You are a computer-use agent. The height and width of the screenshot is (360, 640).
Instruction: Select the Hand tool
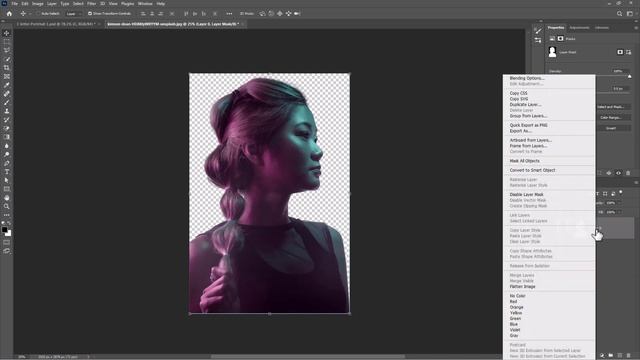click(x=7, y=198)
